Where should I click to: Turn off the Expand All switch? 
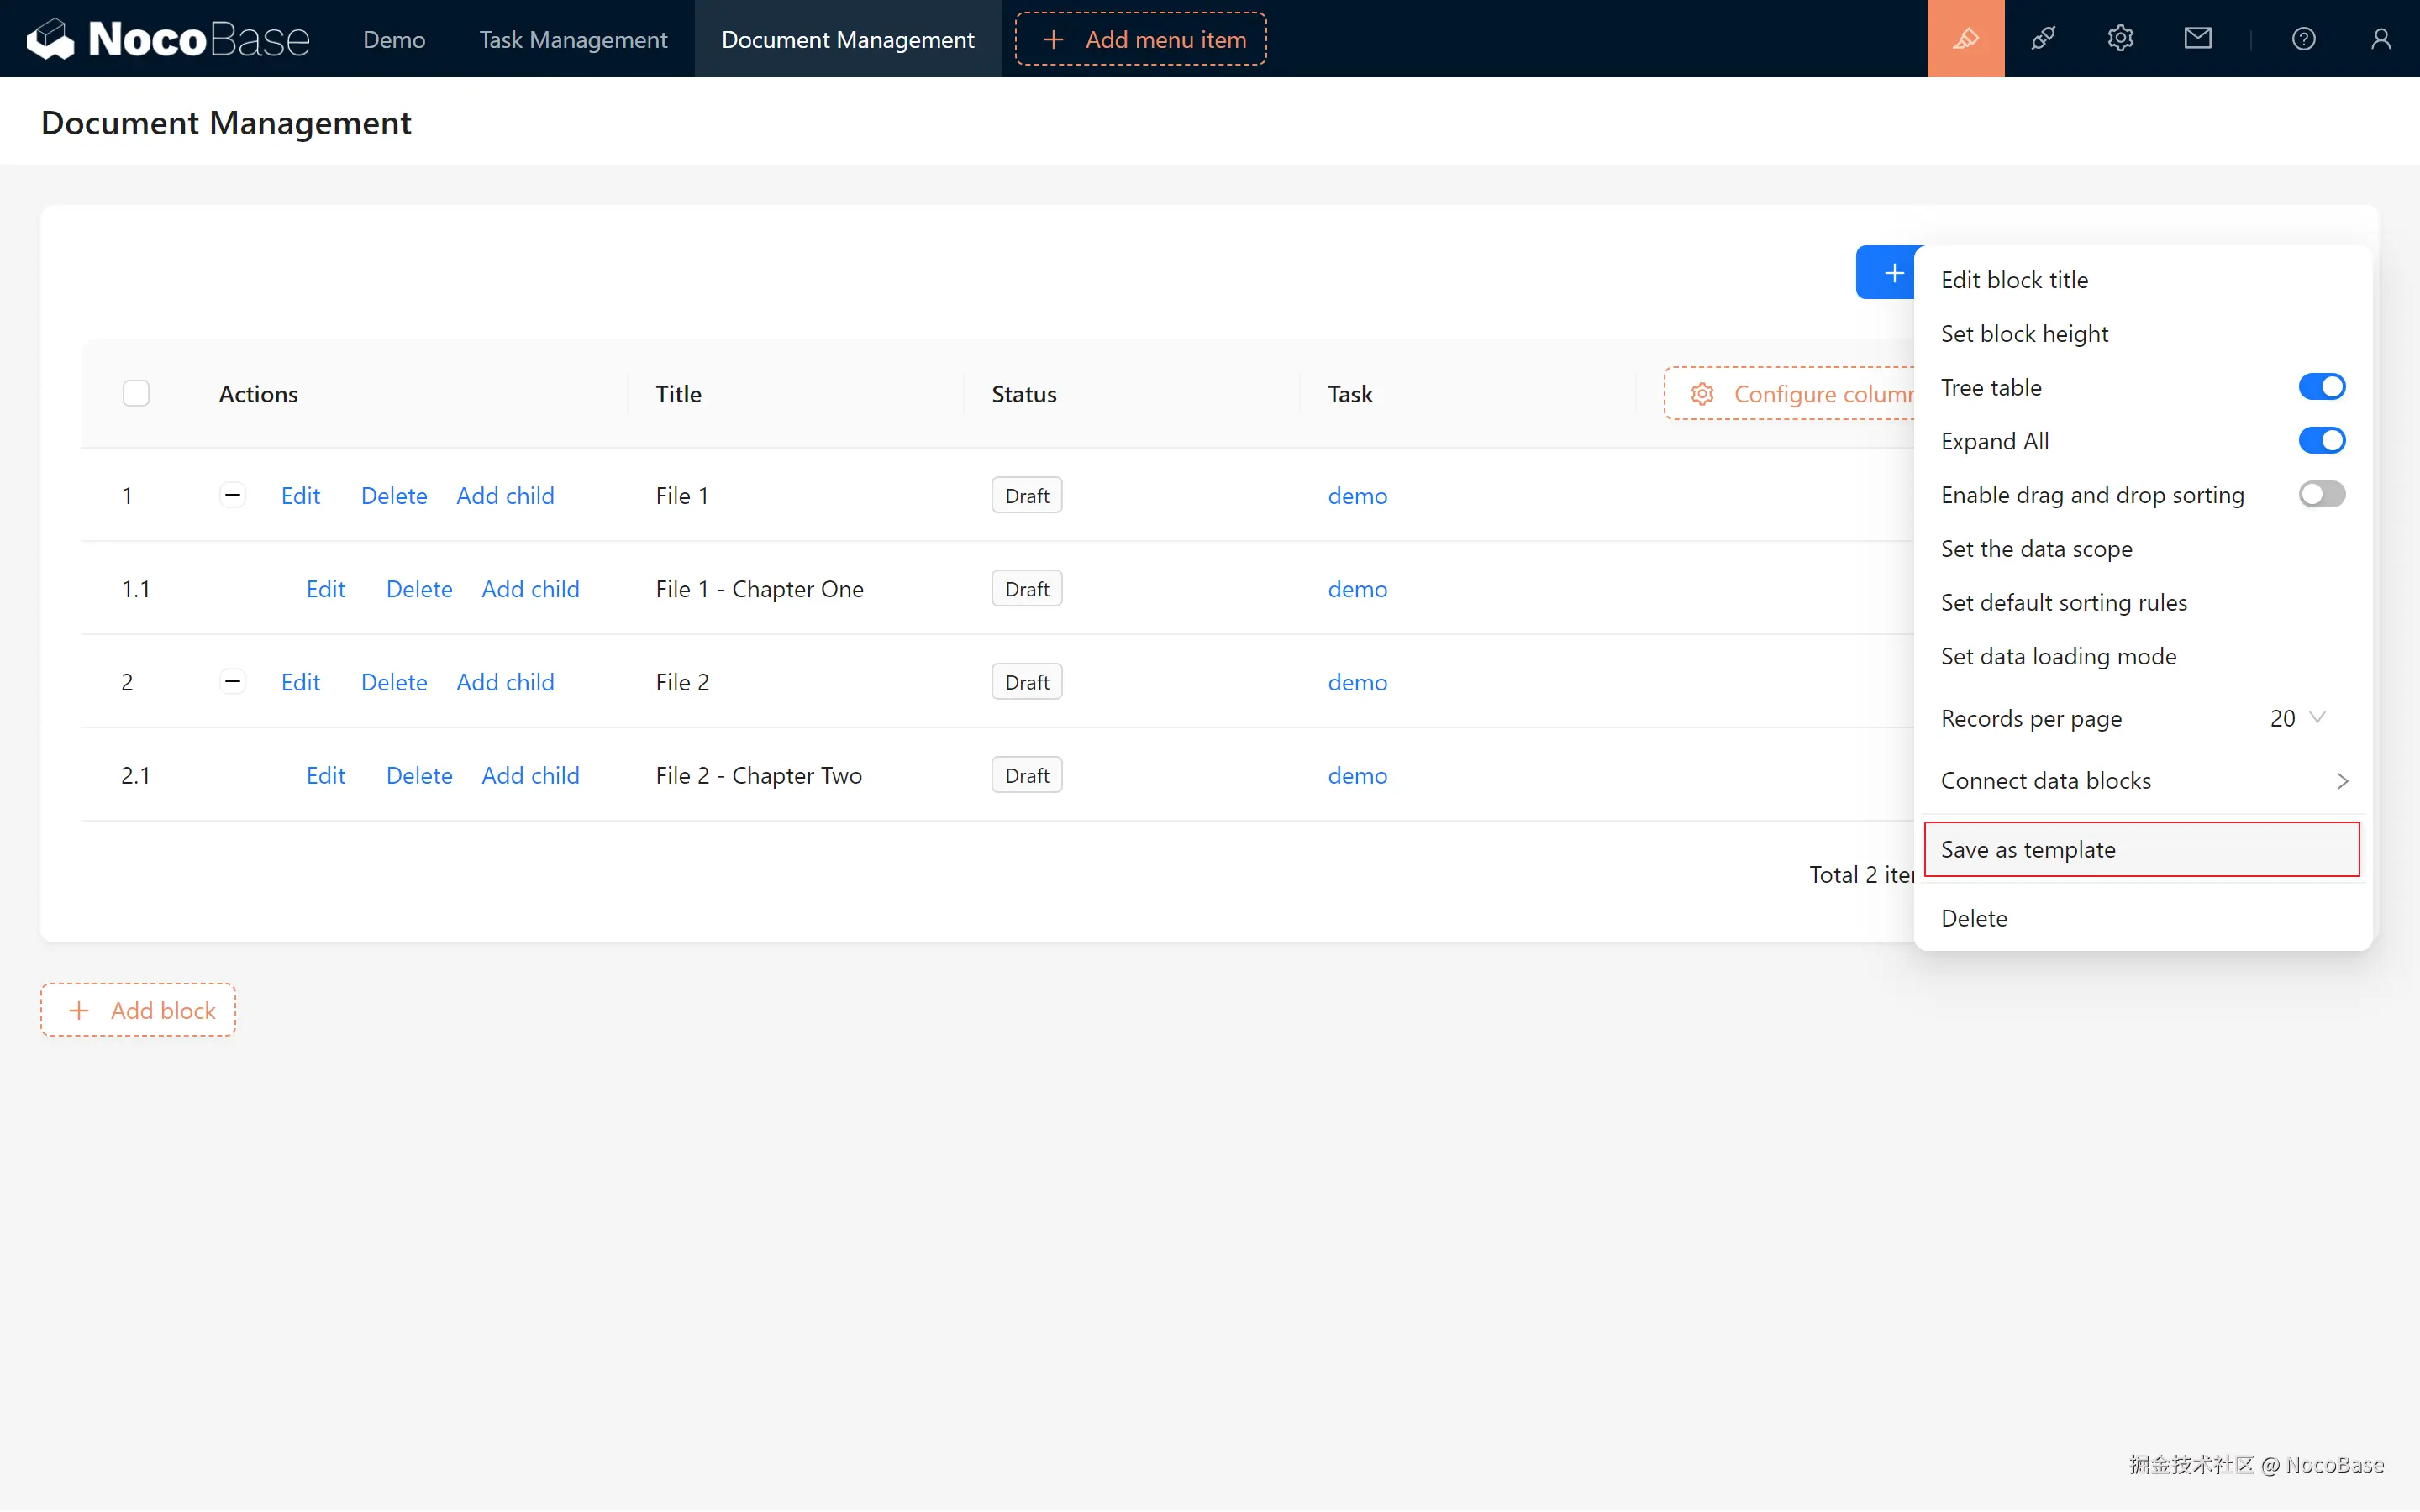point(2321,441)
